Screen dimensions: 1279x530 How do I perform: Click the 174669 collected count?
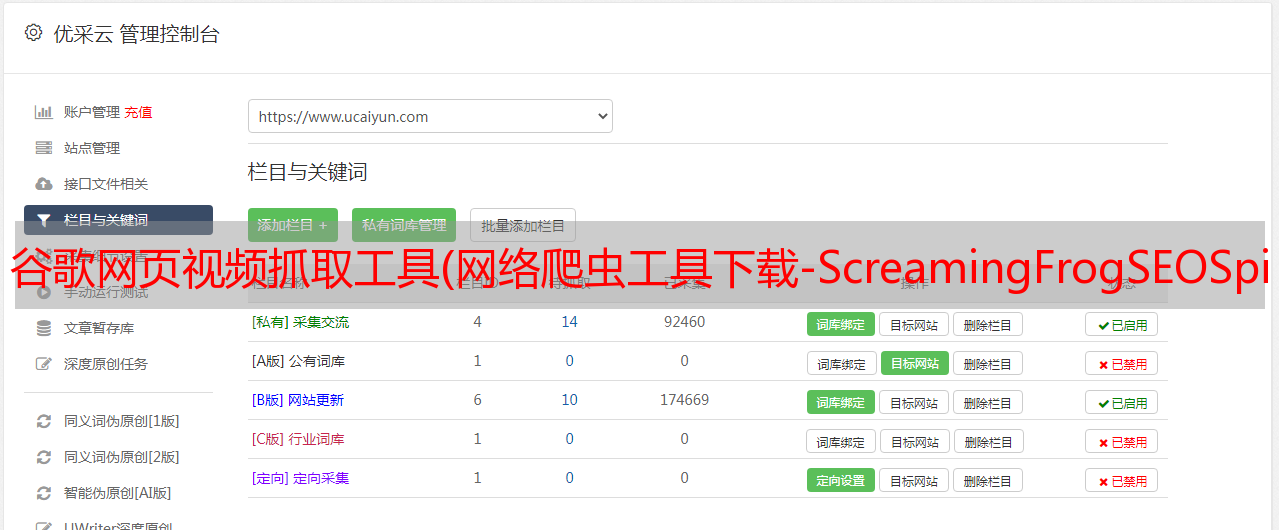(684, 400)
